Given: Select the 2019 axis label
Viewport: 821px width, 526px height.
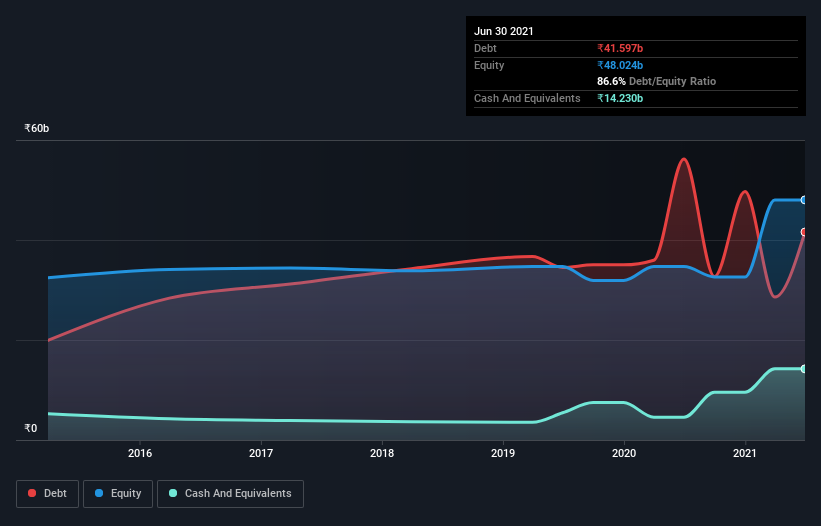Looking at the screenshot, I should click(x=503, y=453).
